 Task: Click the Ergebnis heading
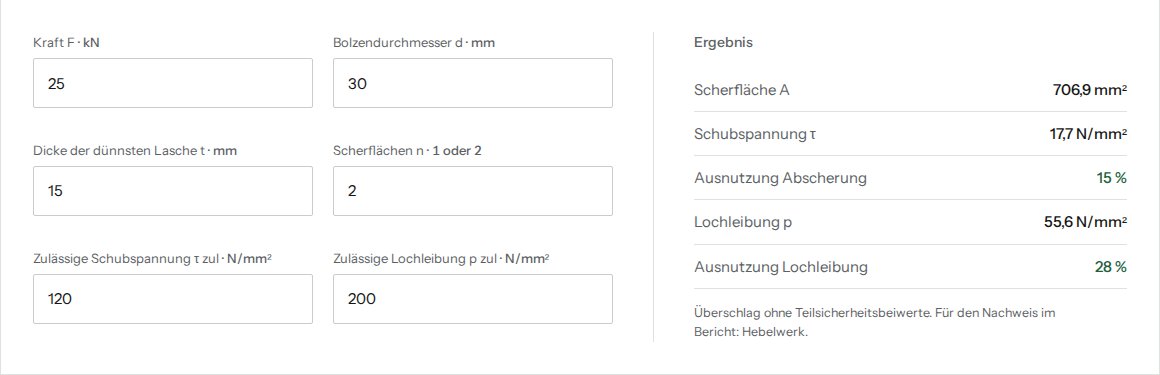(724, 43)
